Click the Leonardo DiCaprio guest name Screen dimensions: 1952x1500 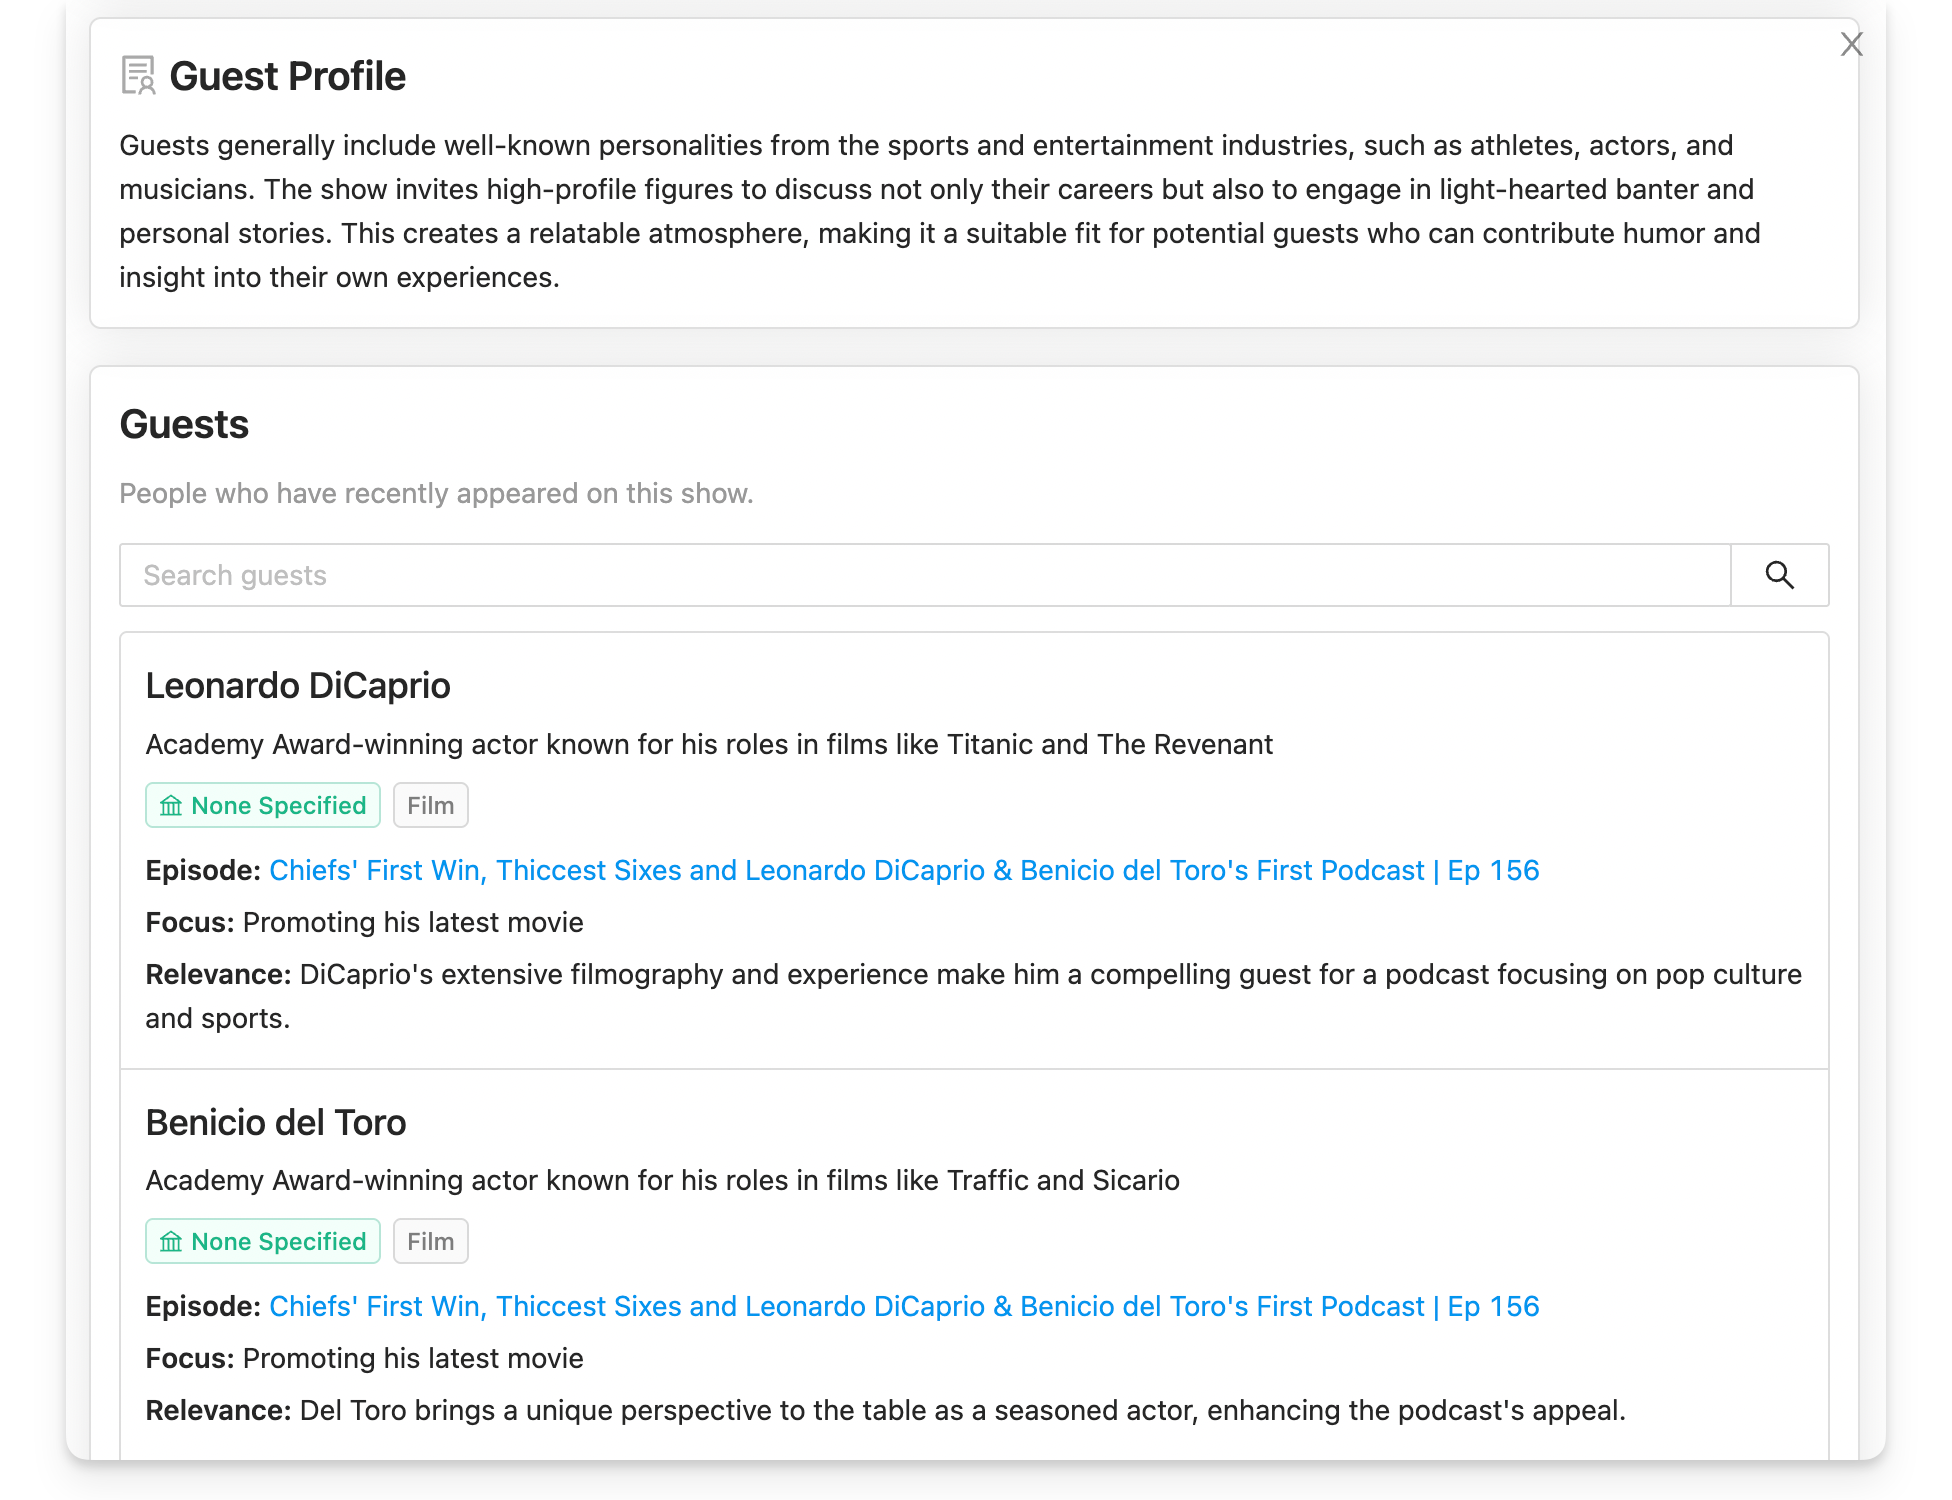[x=298, y=686]
